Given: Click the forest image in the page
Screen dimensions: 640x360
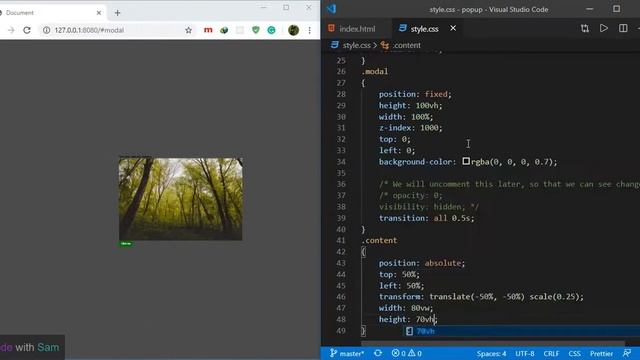Looking at the screenshot, I should pos(180,198).
